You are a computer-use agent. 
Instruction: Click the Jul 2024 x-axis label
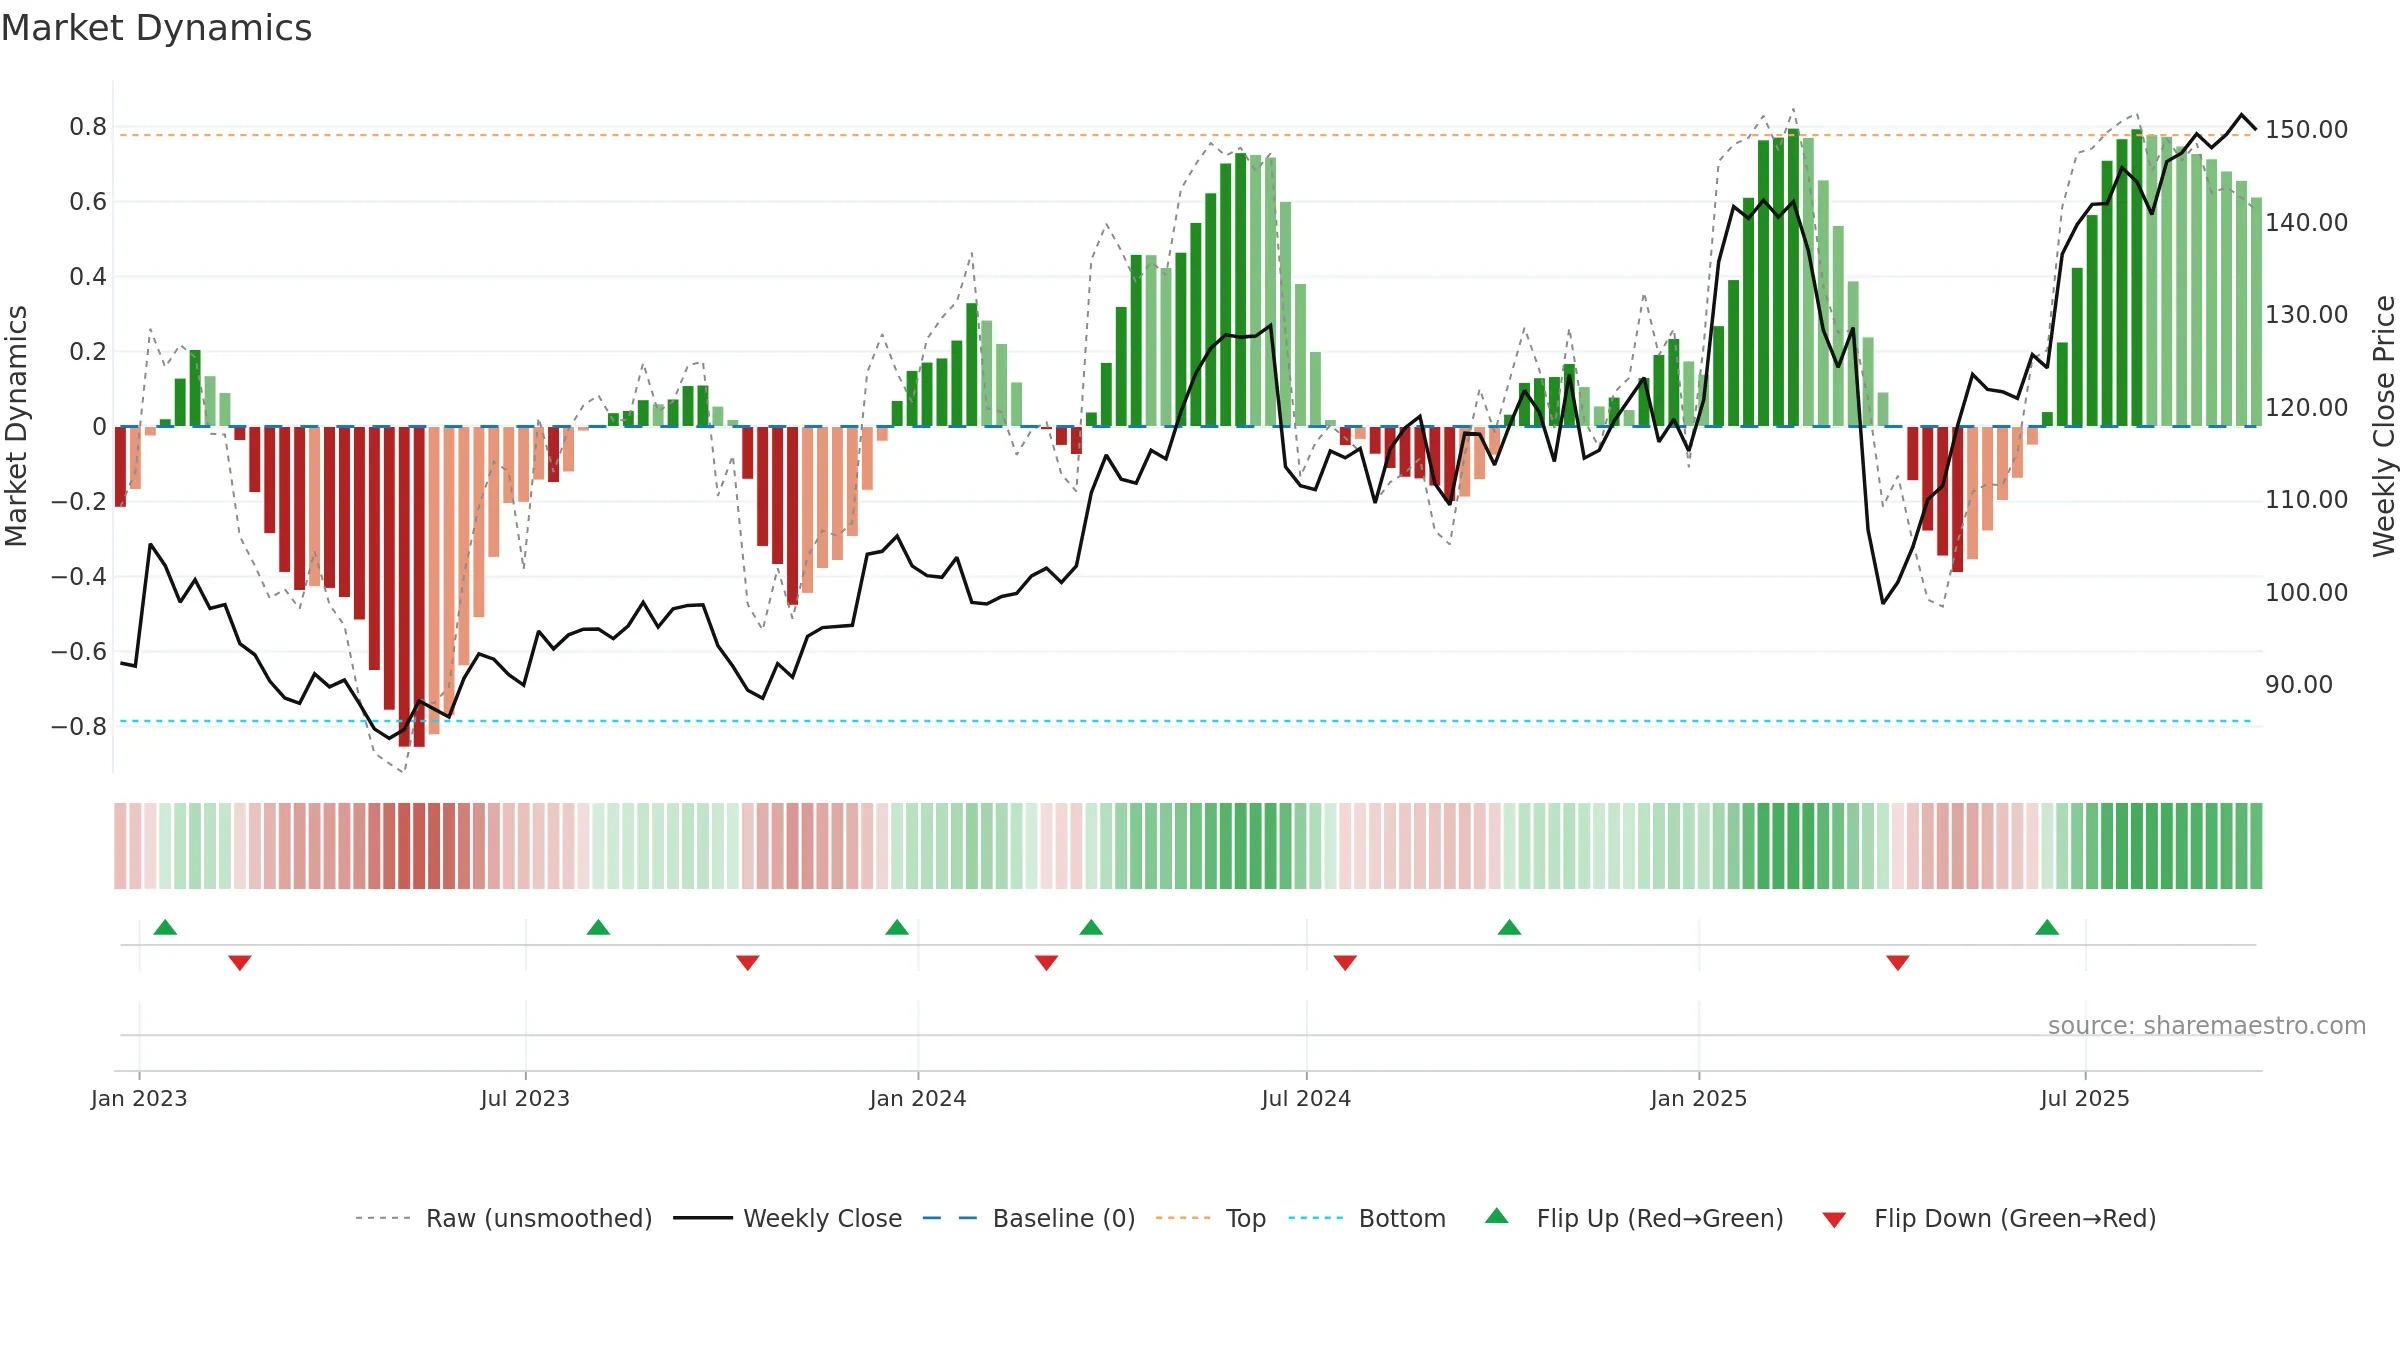[x=1306, y=1098]
